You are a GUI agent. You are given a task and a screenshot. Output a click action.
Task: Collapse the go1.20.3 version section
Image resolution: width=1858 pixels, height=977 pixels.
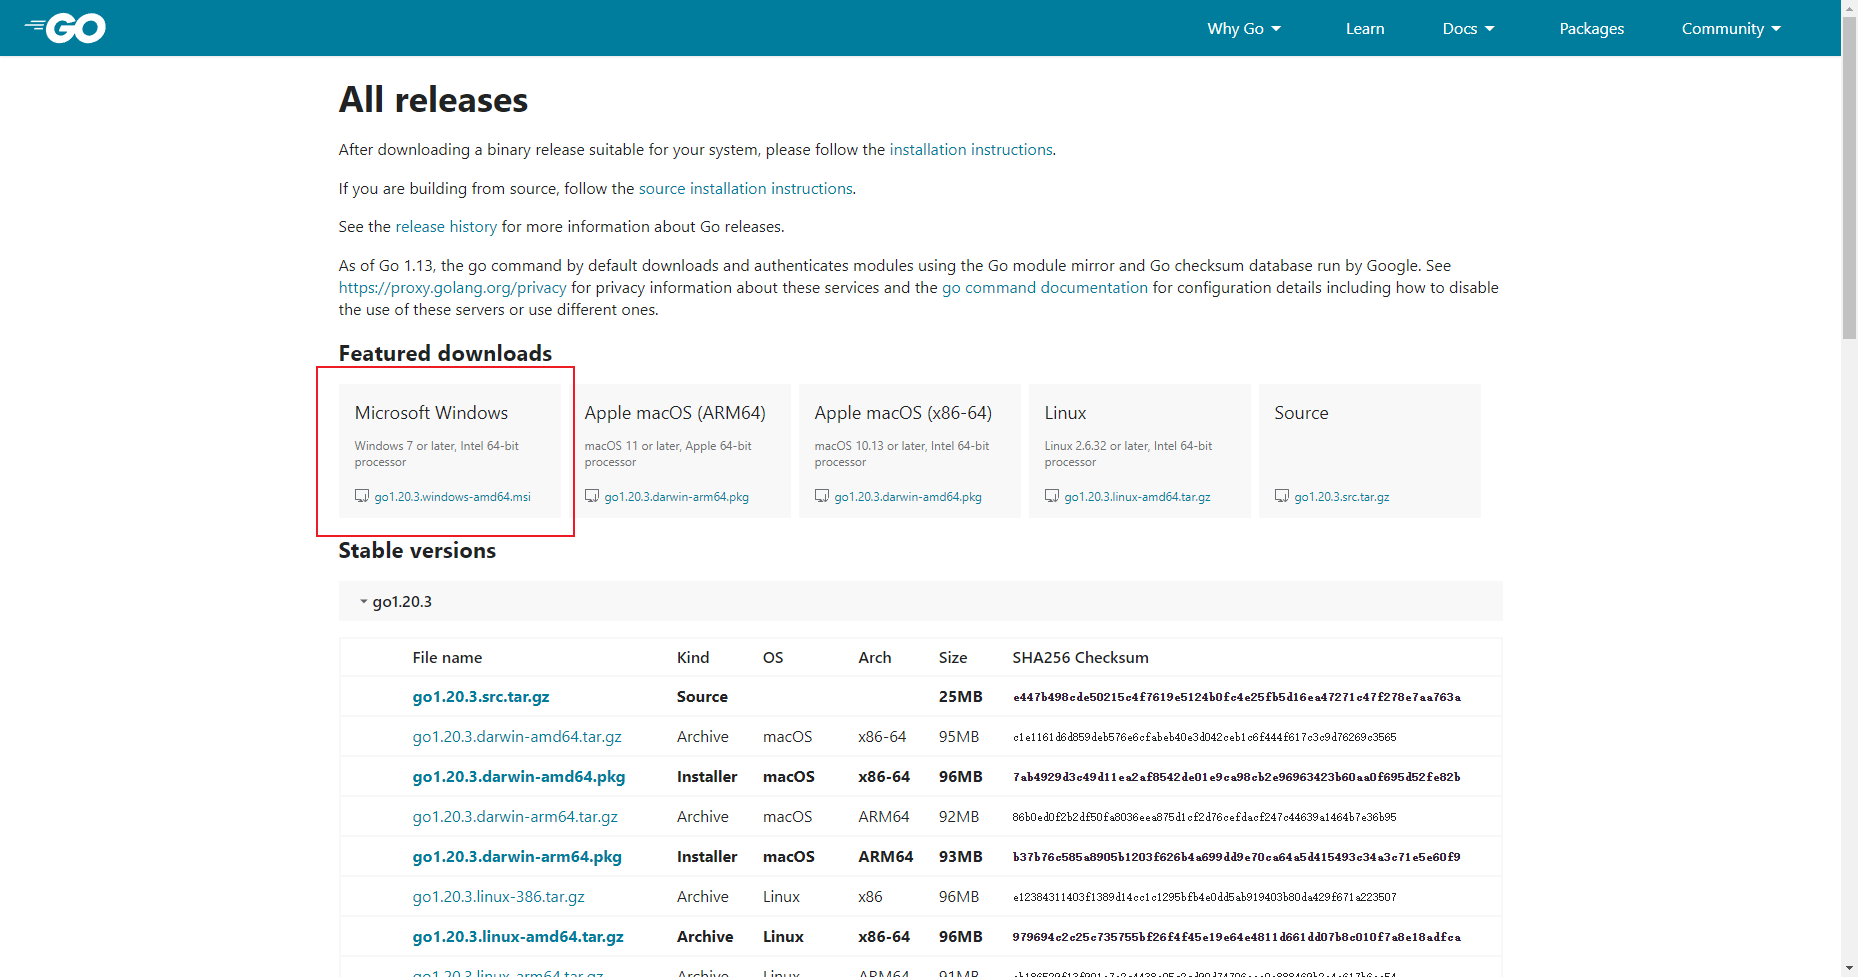396,601
